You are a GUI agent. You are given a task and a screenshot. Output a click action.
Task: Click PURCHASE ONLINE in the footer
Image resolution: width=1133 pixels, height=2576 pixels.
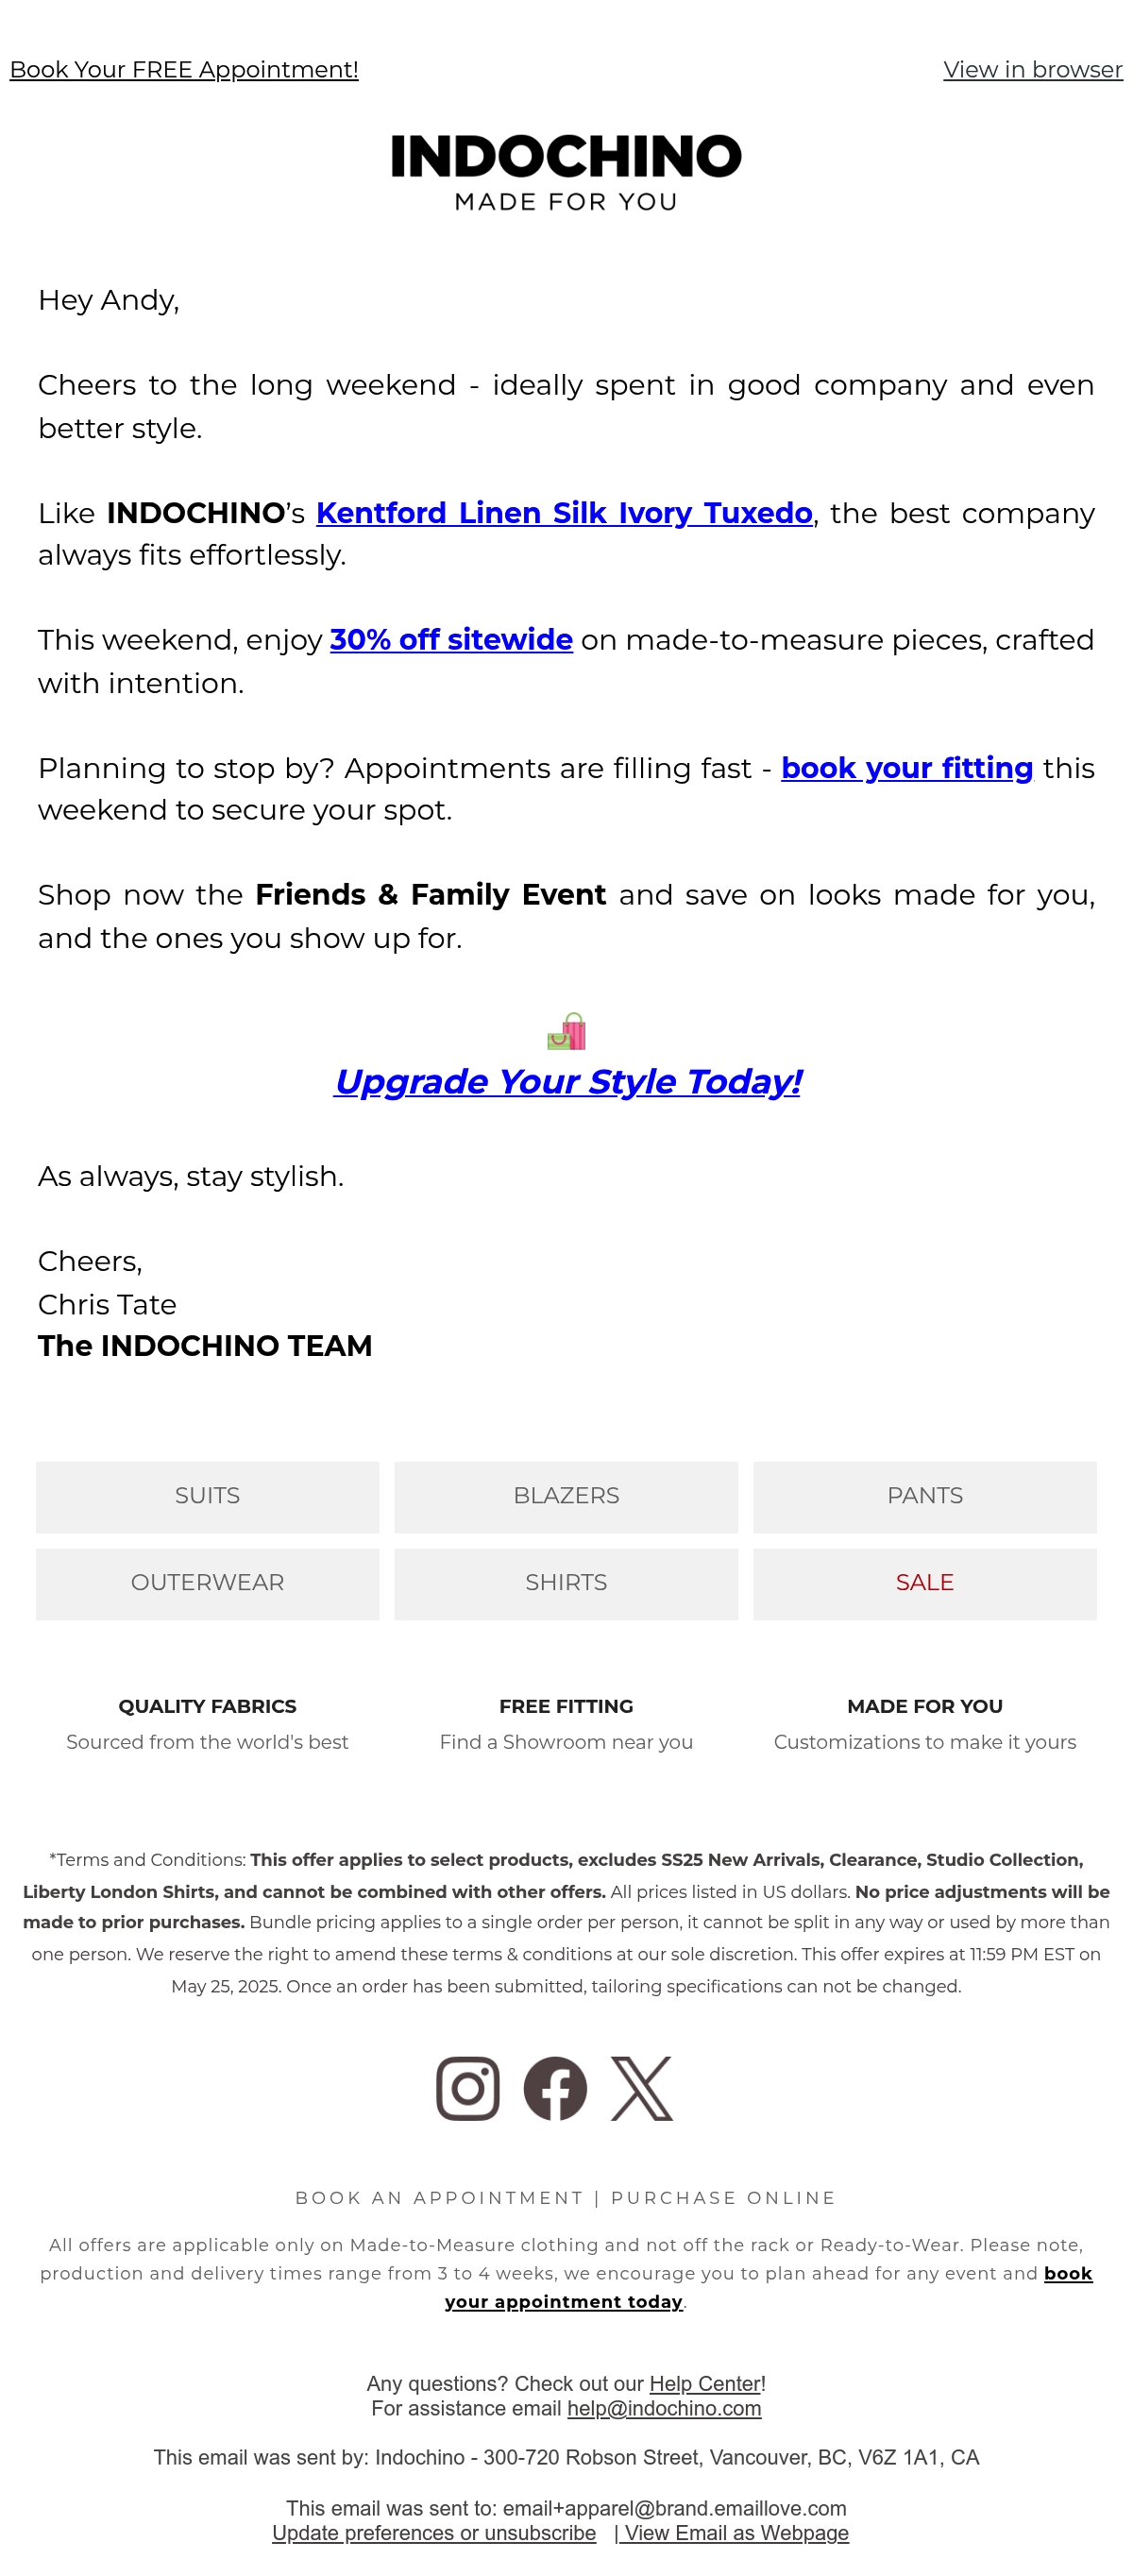point(723,2197)
